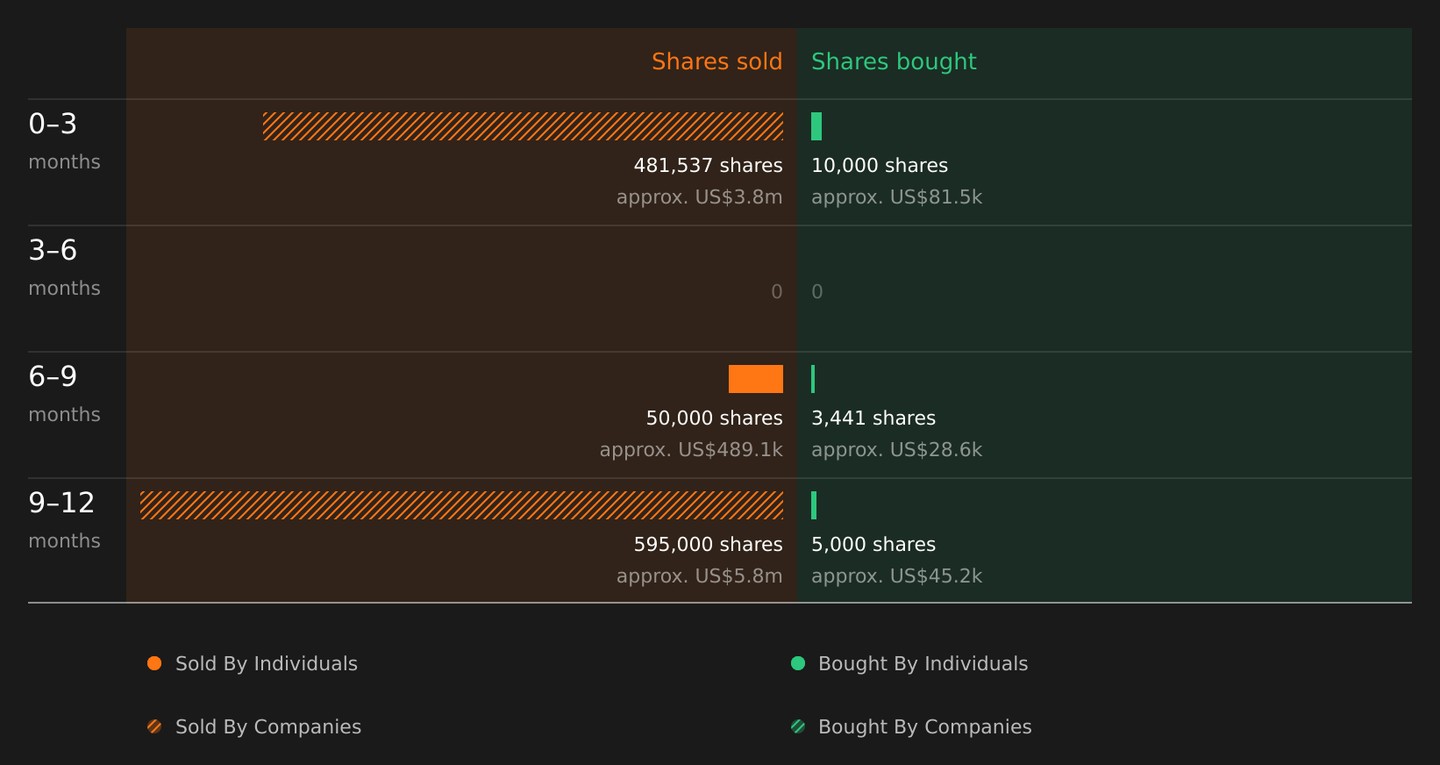This screenshot has width=1440, height=765.
Task: Click the Sold By Companies striped legend dot
Action: pos(154,727)
